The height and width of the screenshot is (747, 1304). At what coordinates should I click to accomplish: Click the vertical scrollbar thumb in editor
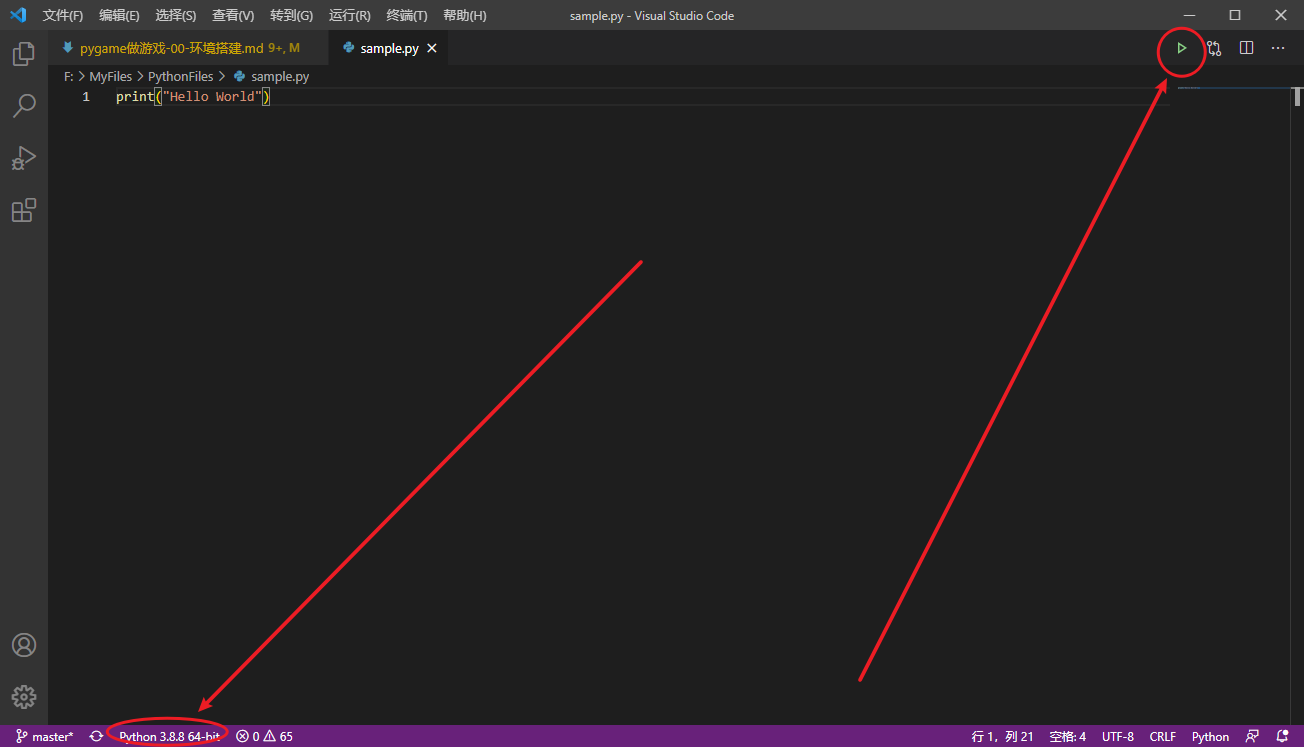coord(1297,97)
